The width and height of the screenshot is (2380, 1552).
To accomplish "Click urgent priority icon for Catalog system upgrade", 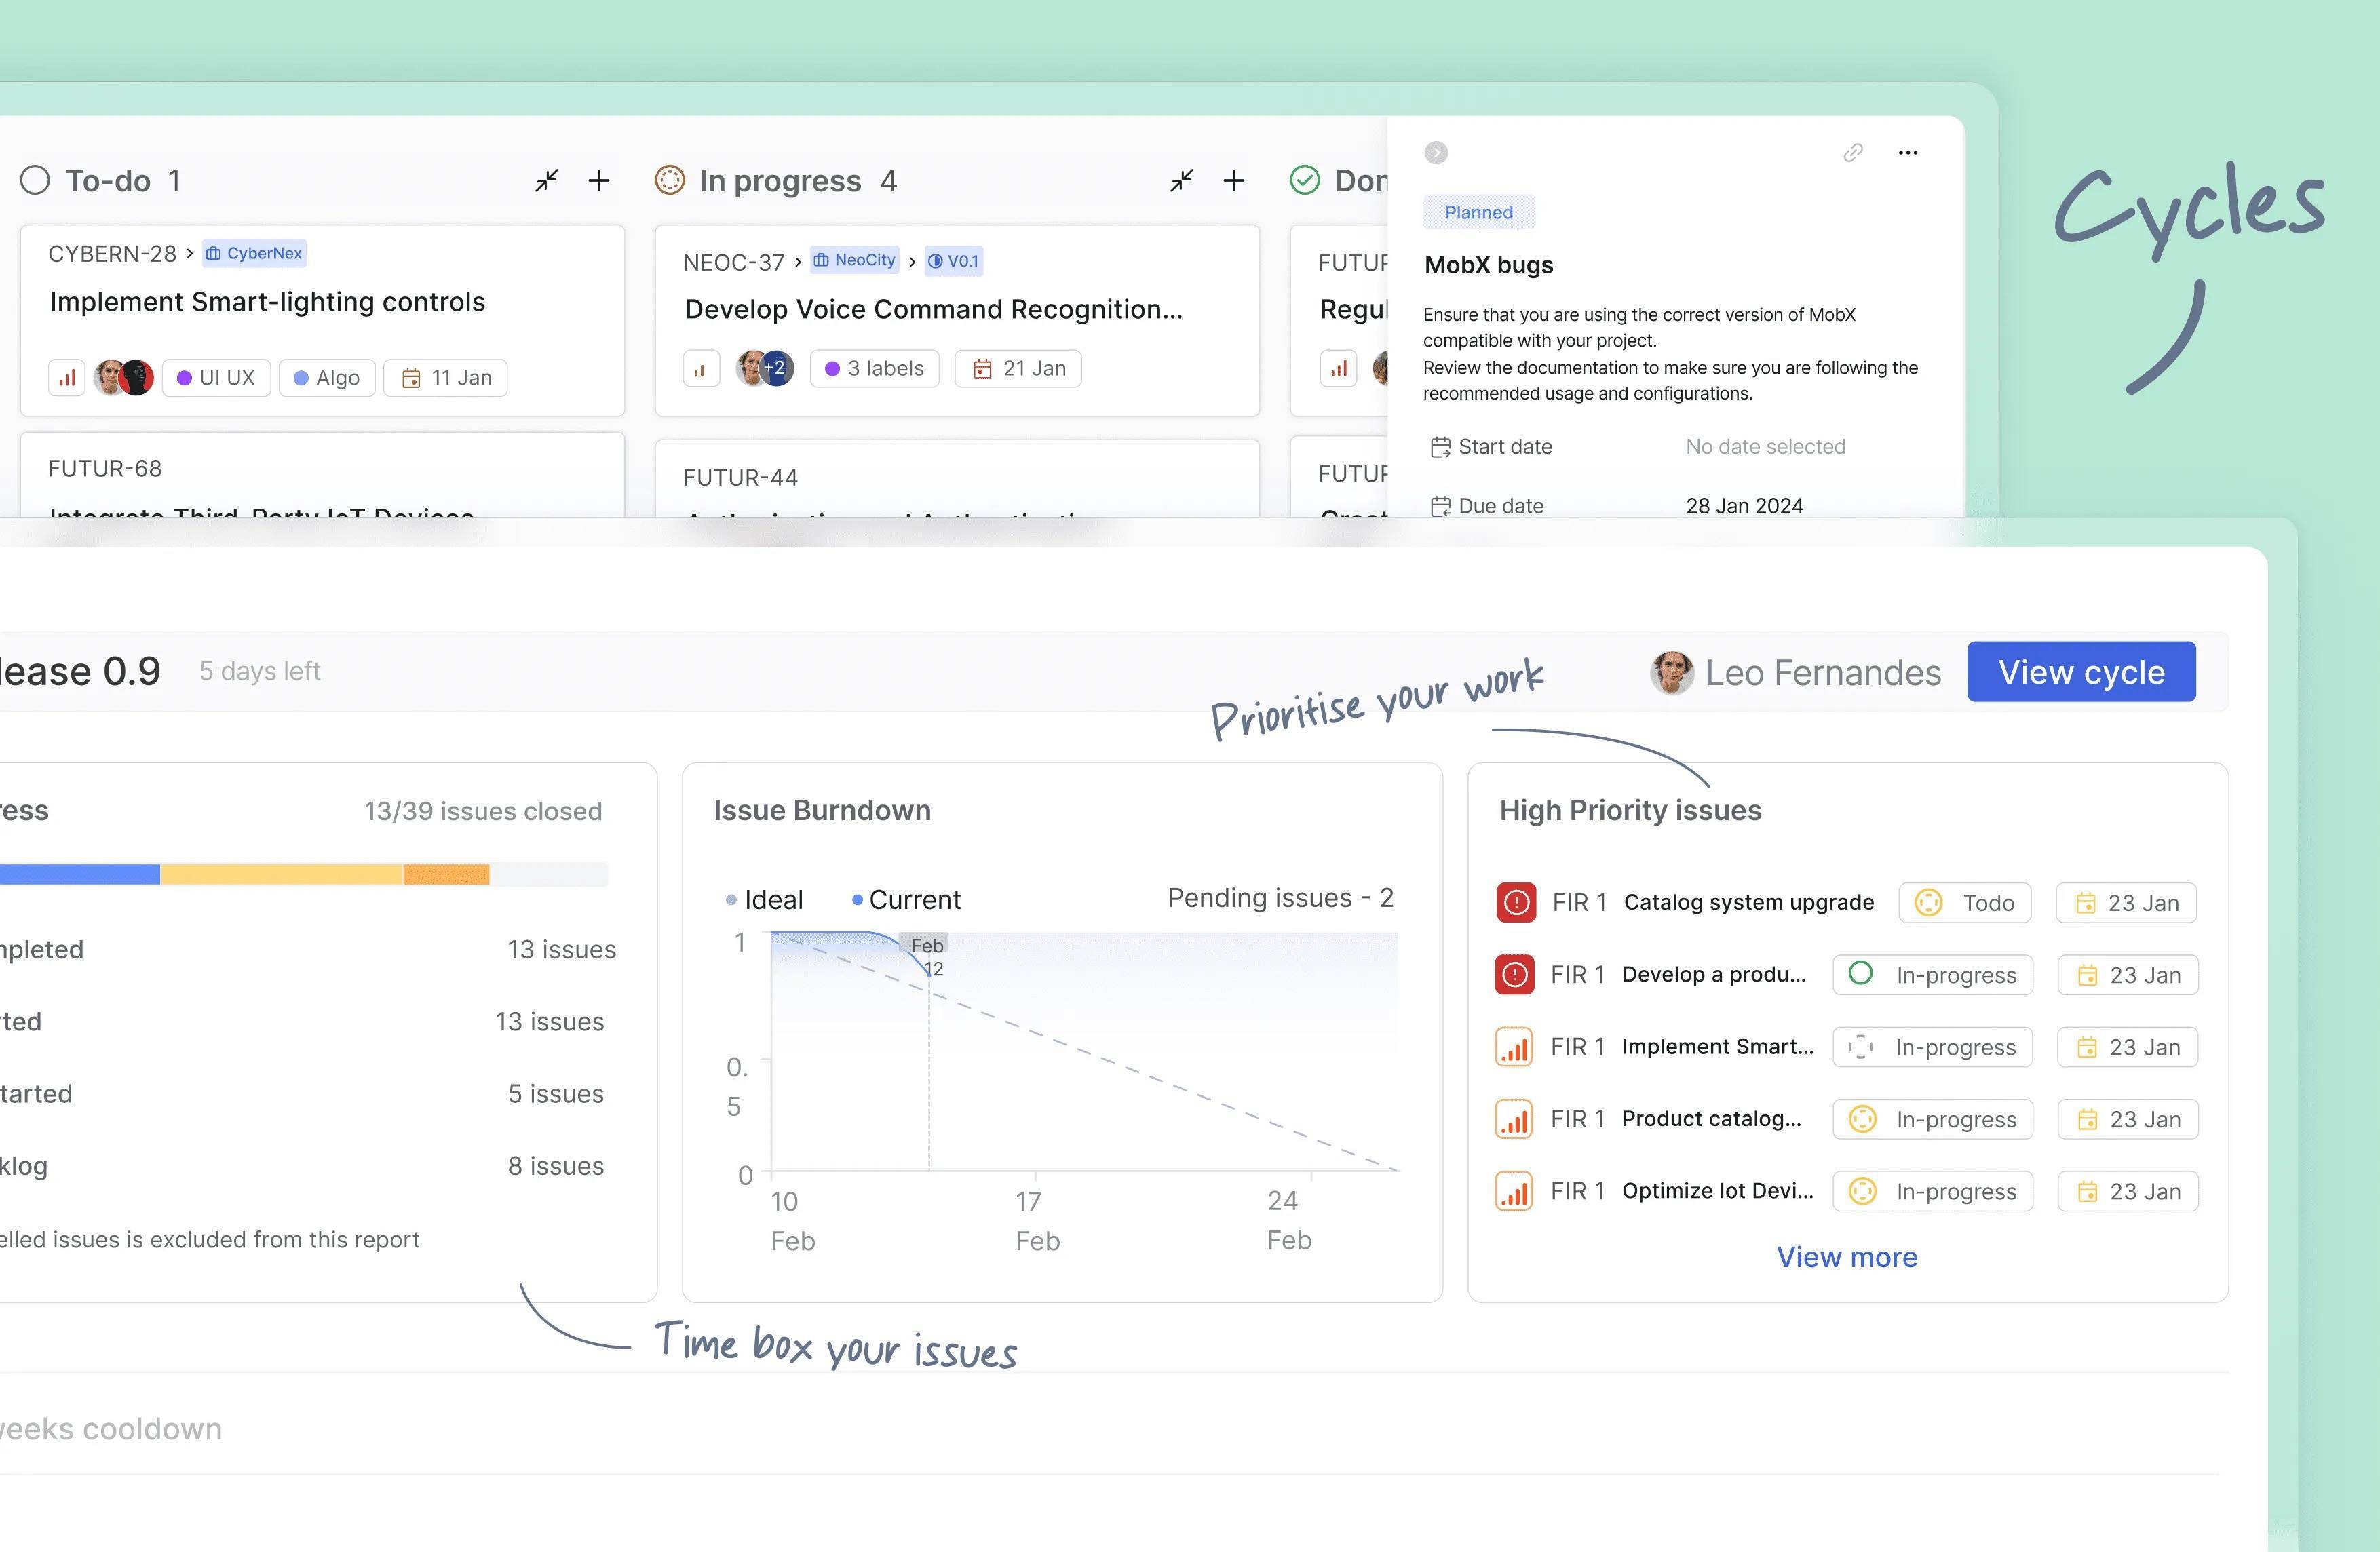I will click(x=1516, y=903).
